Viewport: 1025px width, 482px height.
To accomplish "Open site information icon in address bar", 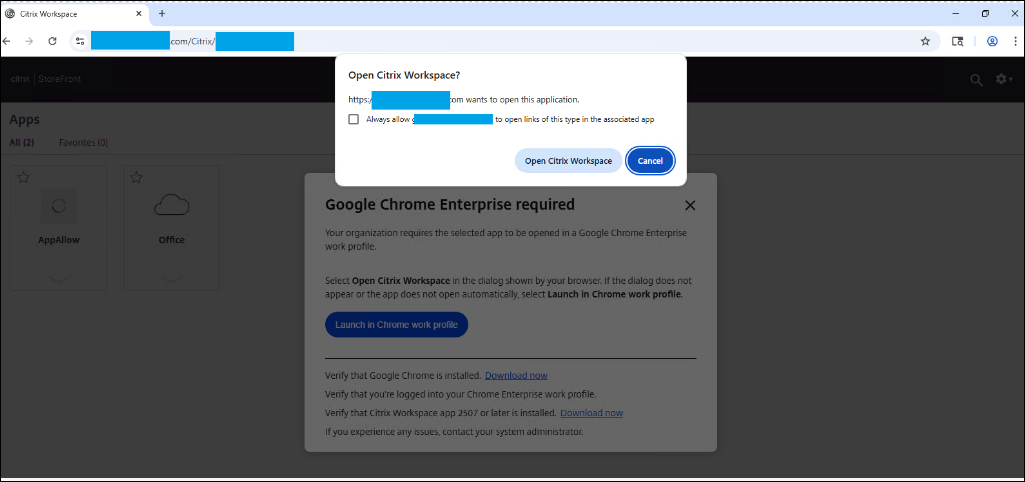I will 80,41.
